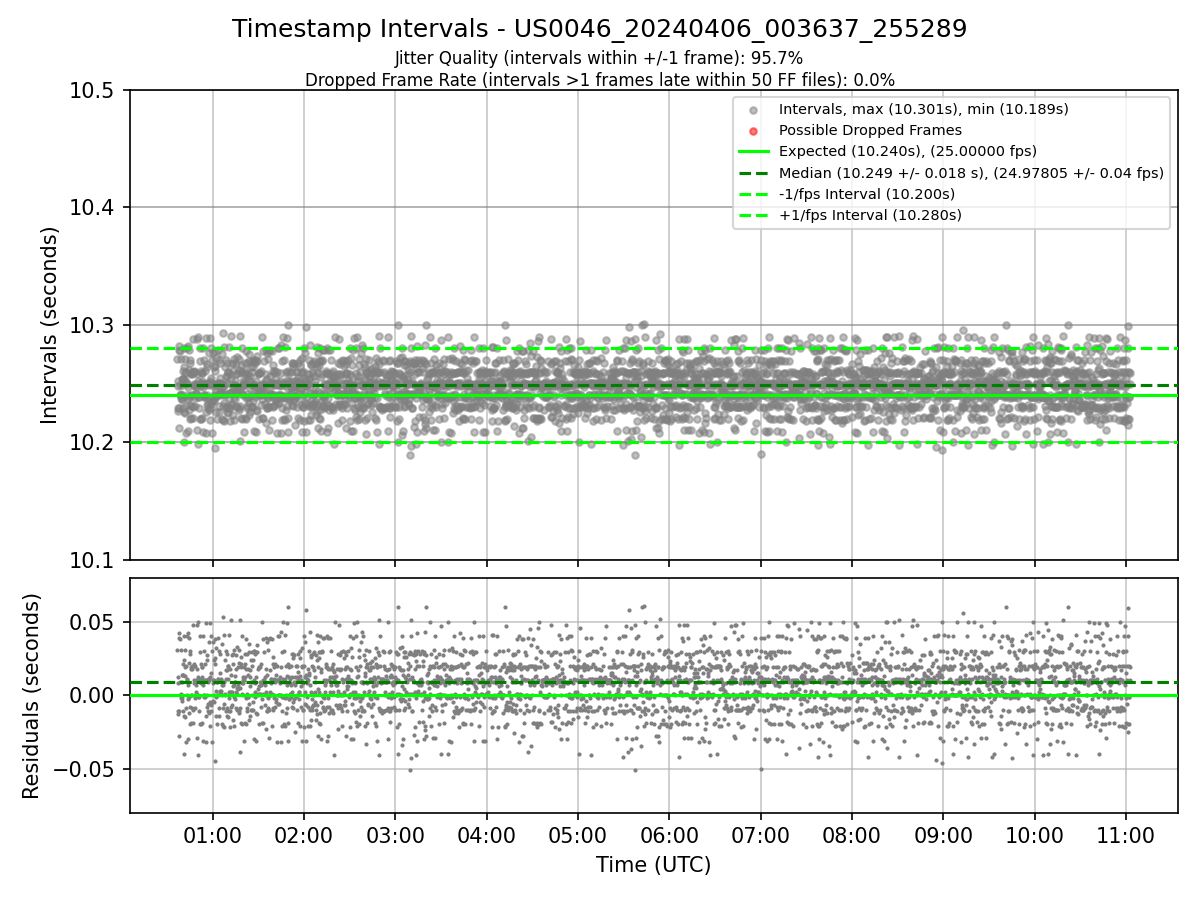Click the x-axis tick label 04:00
The width and height of the screenshot is (1200, 900).
click(486, 833)
